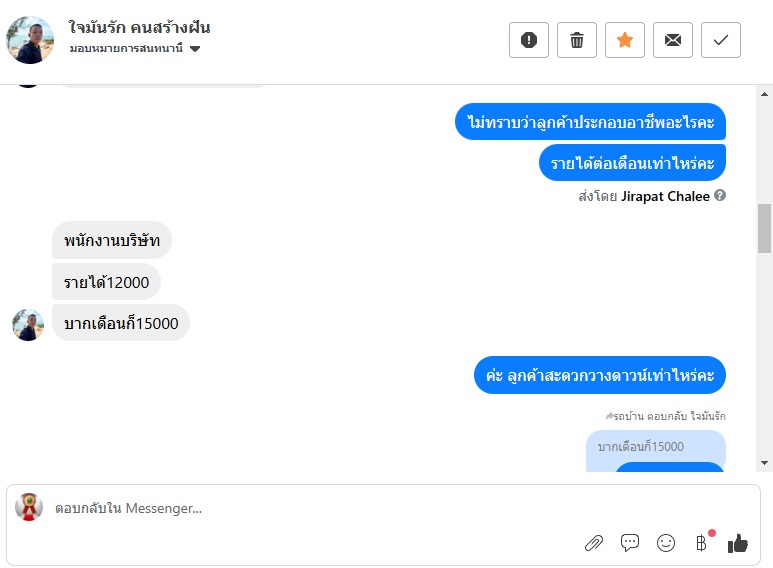Click the quoted reply bubble บากเดือนก็15000
The width and height of the screenshot is (773, 568).
[x=642, y=447]
